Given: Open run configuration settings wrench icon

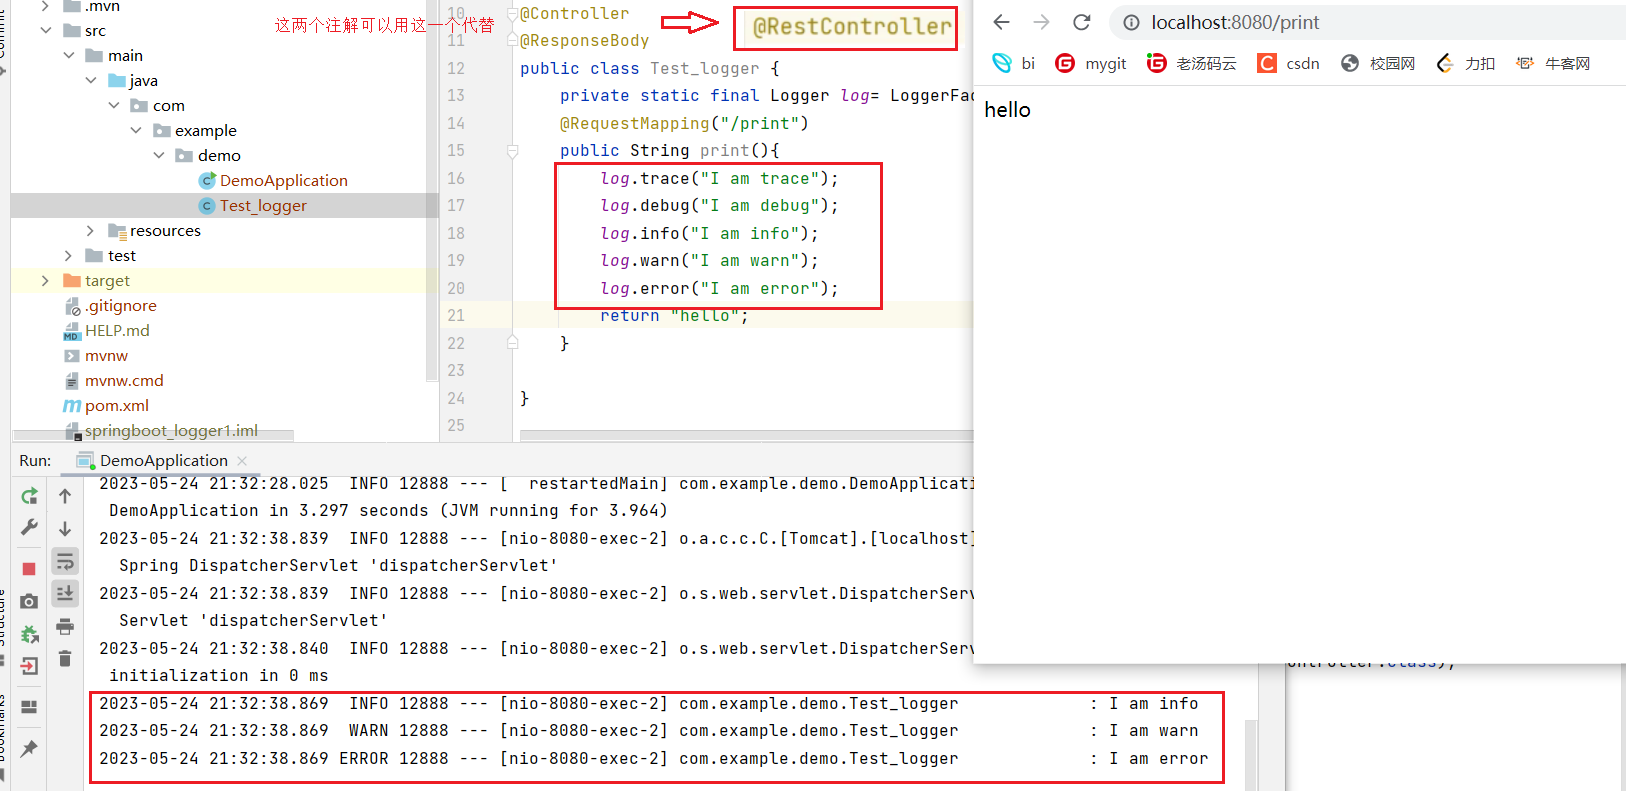Looking at the screenshot, I should pos(29,527).
